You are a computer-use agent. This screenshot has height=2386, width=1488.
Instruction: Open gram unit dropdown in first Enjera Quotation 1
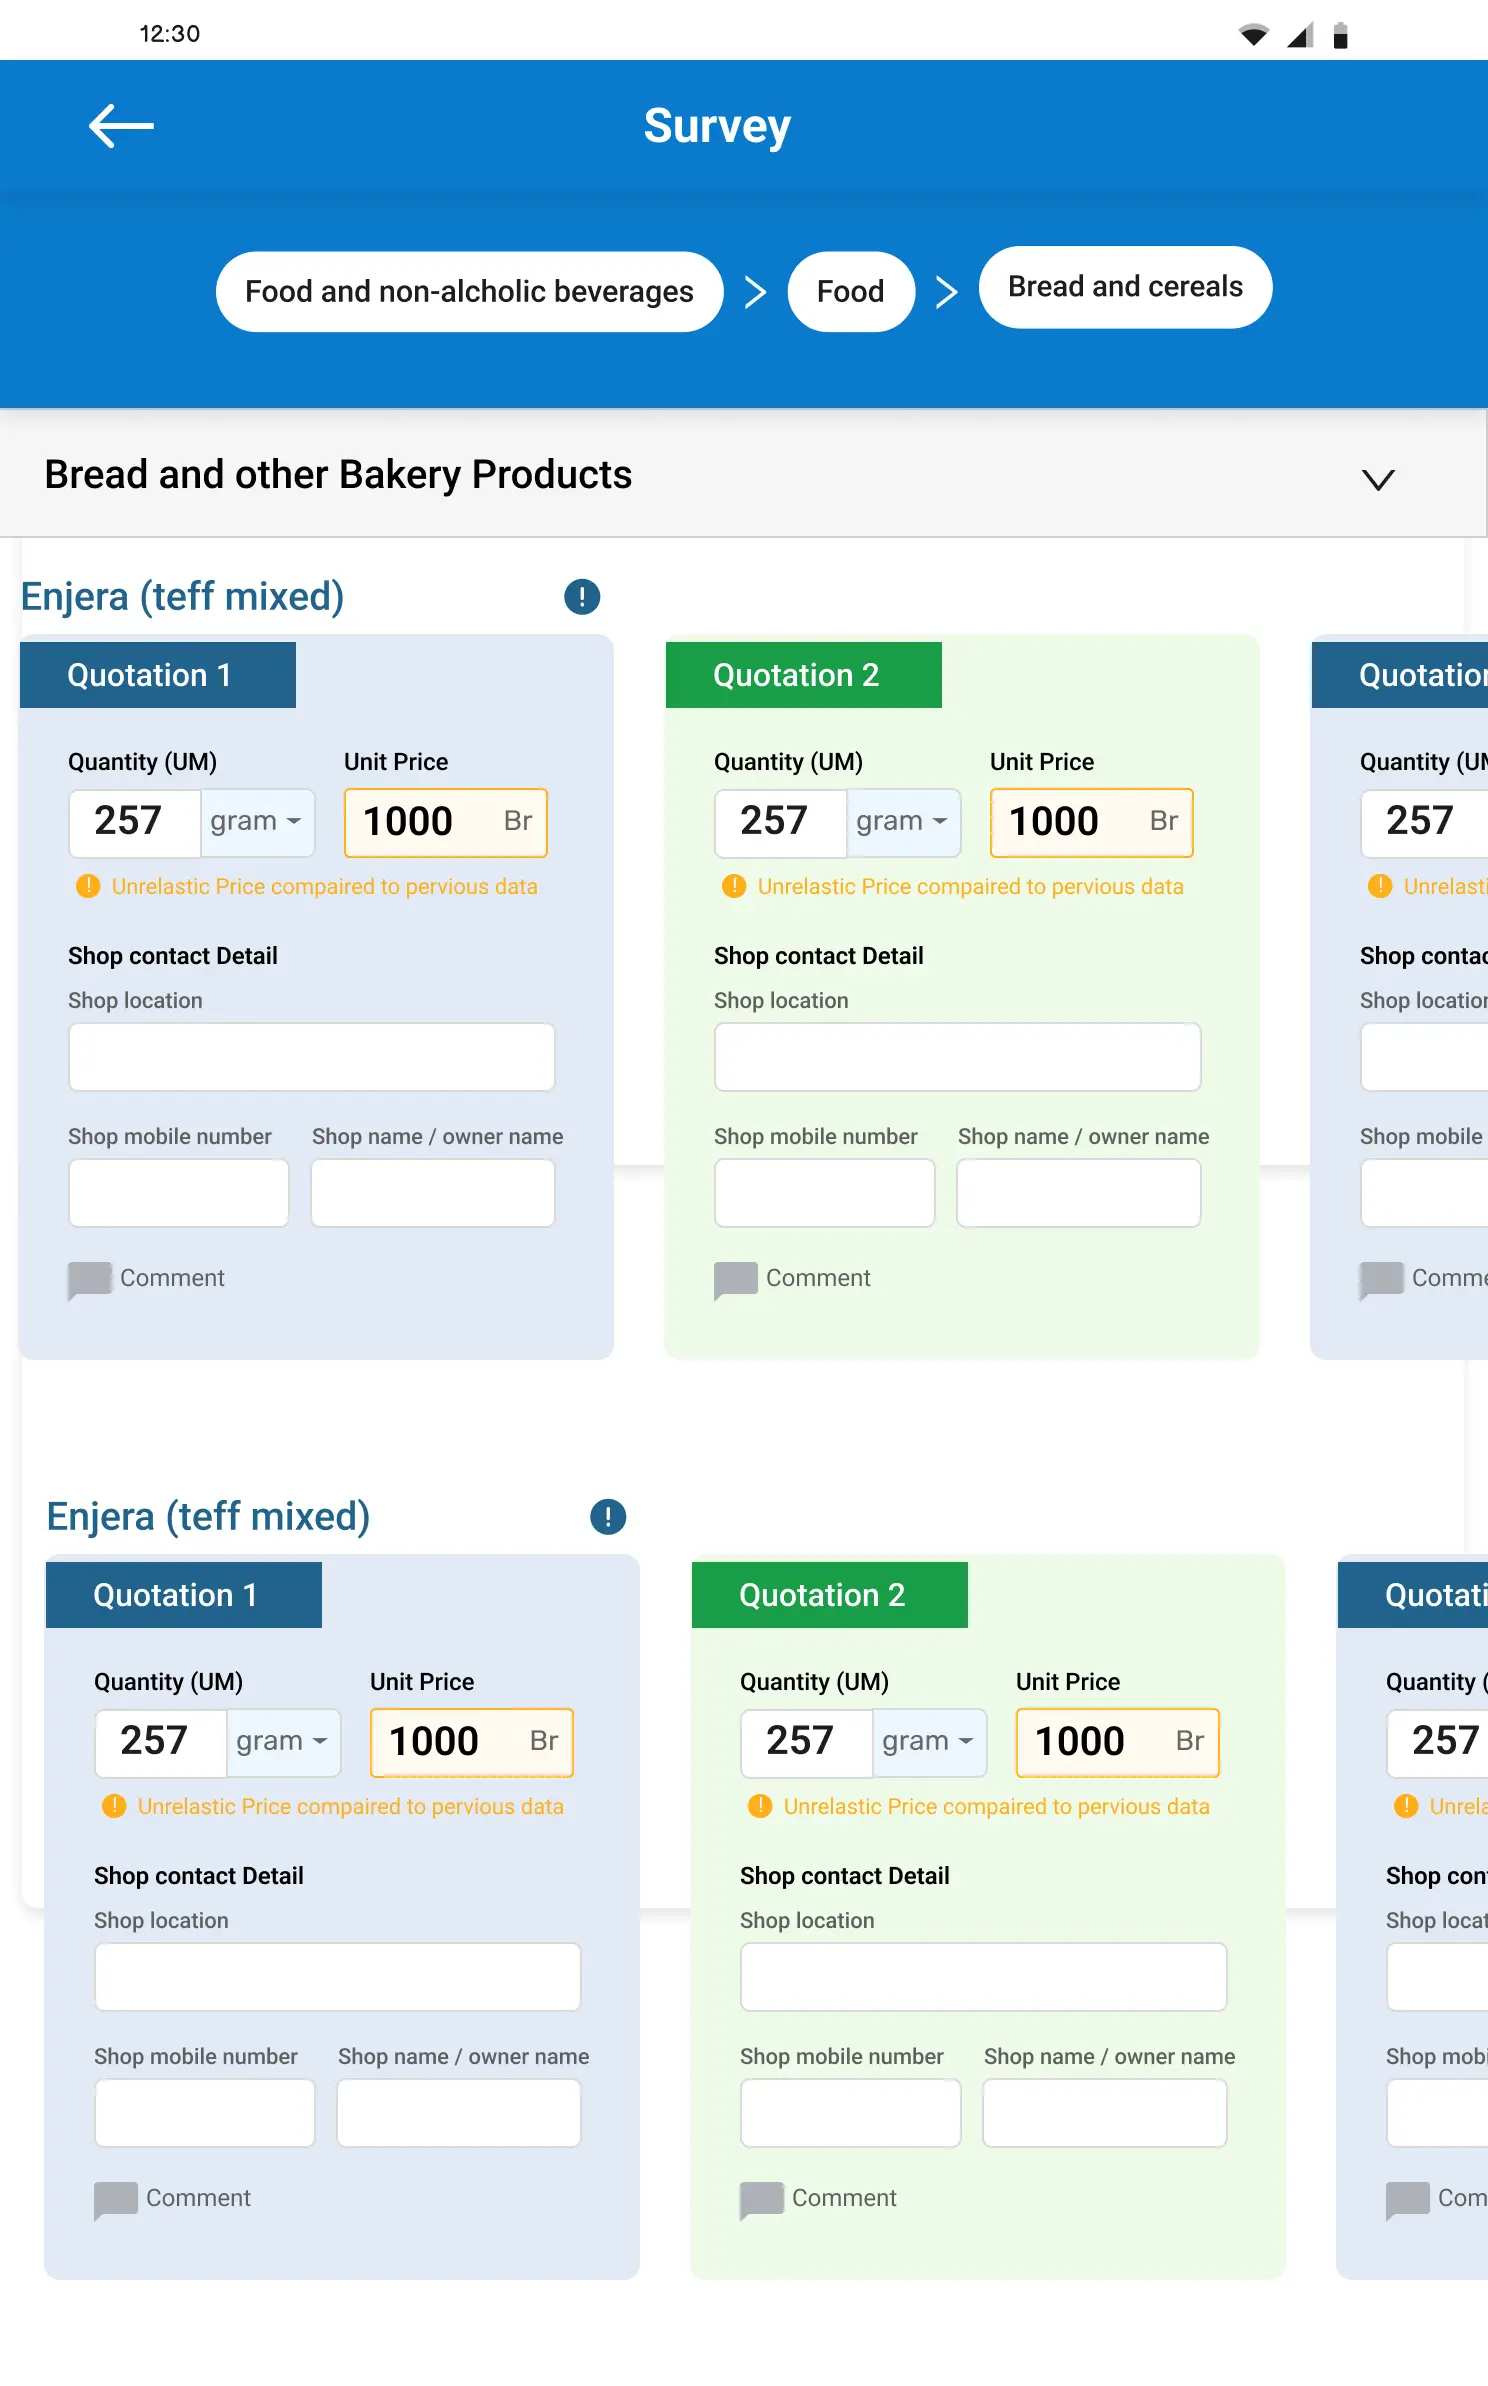[x=258, y=822]
